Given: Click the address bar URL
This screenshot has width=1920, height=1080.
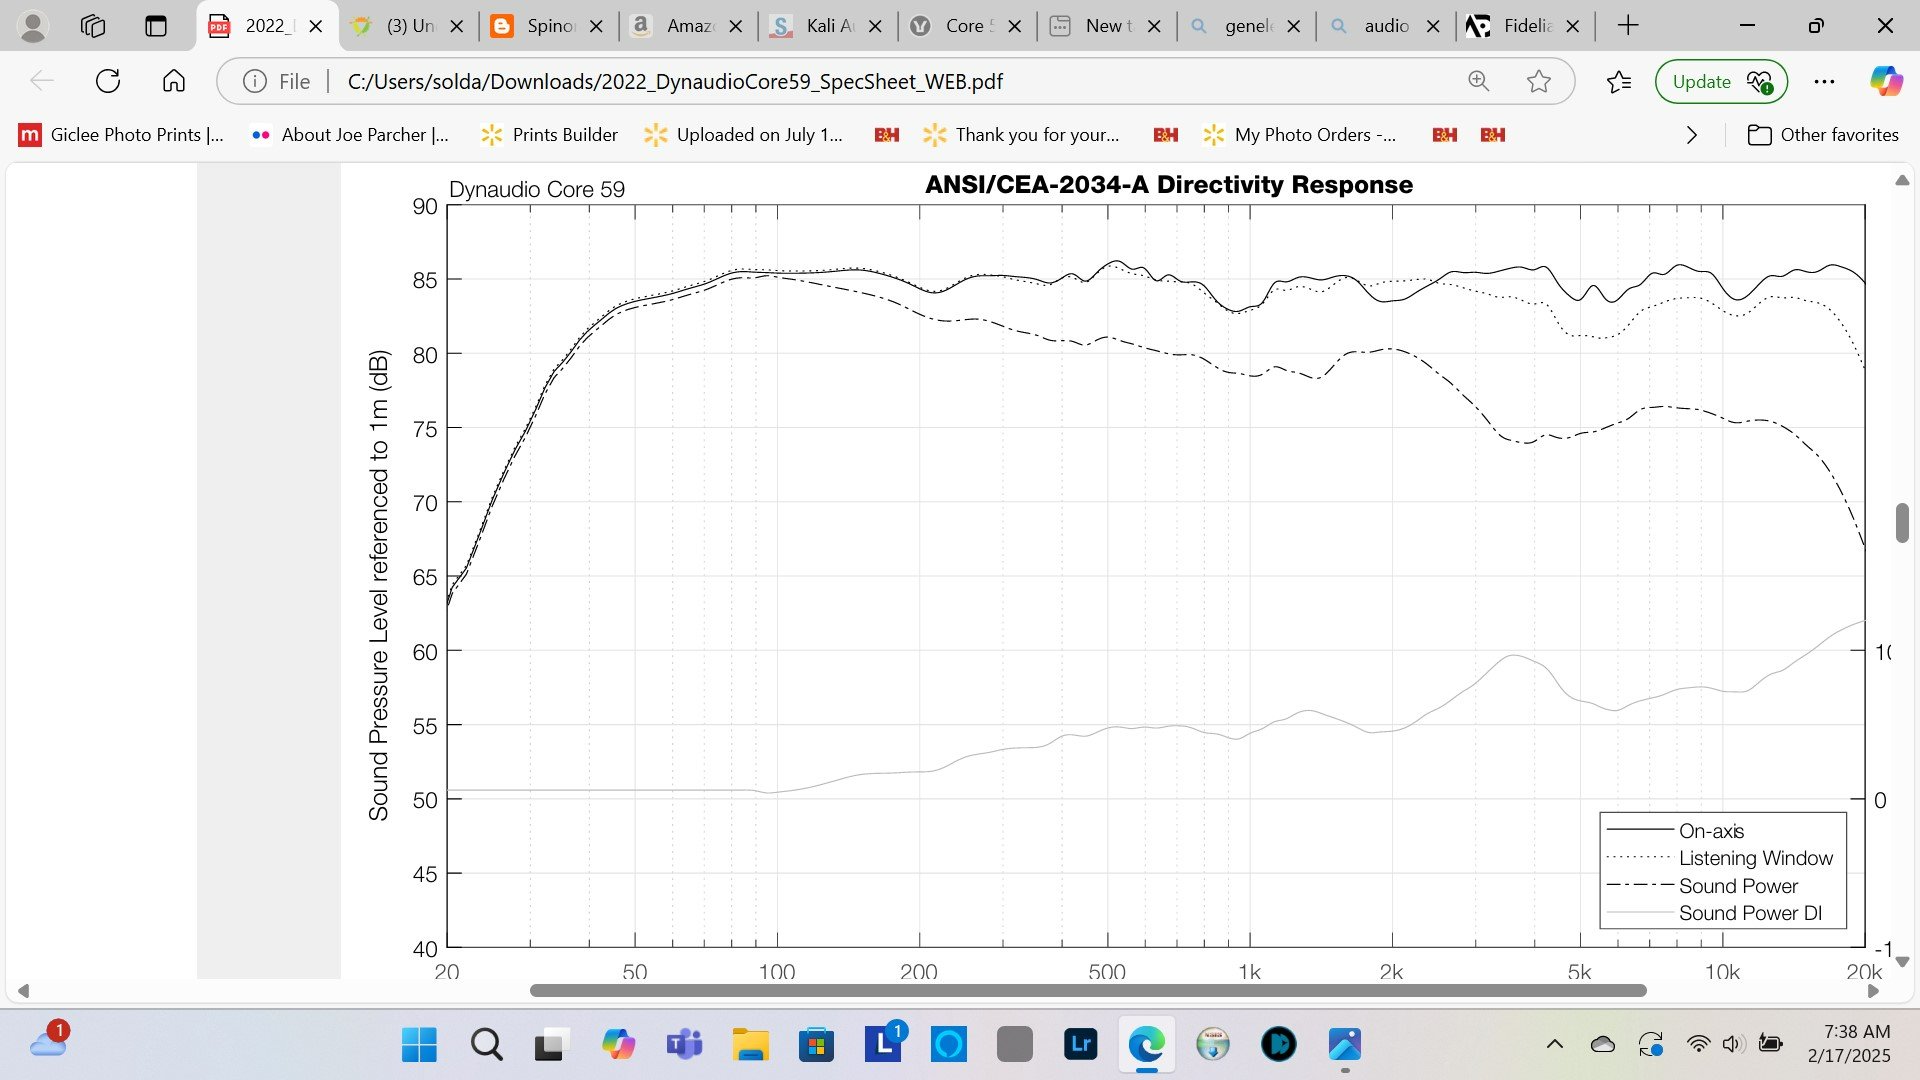Looking at the screenshot, I should [x=675, y=81].
